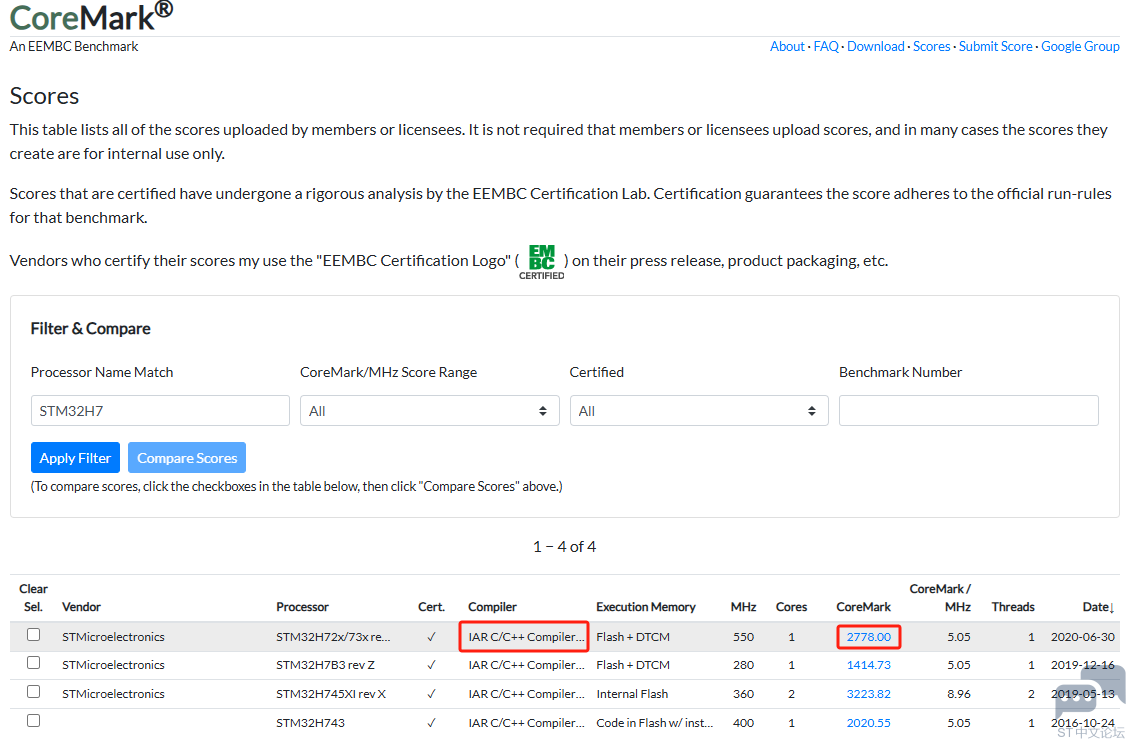Open the 3223.82 CoreMark score link

coord(869,694)
